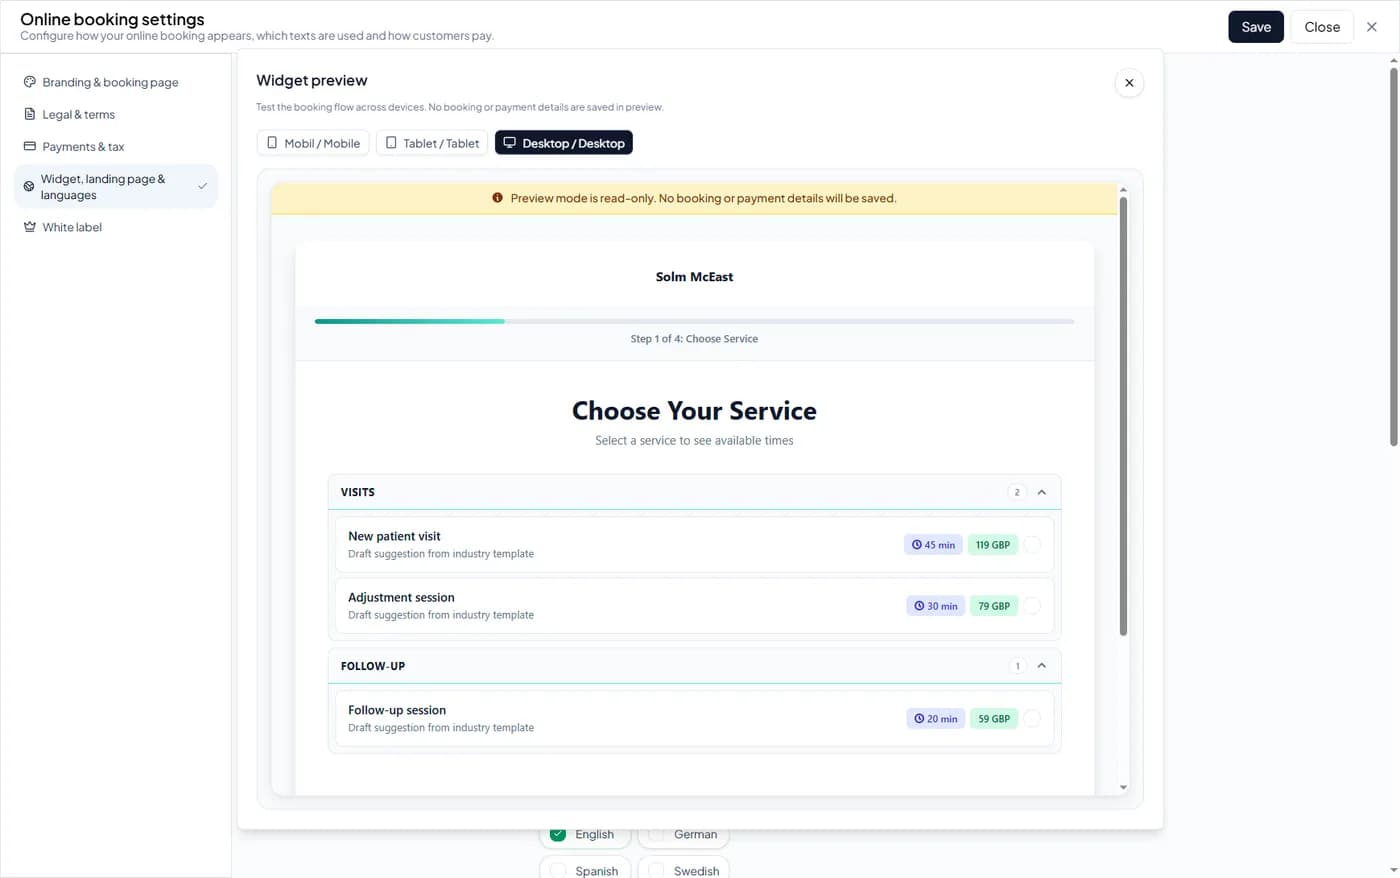Click the info icon in preview banner
The height and width of the screenshot is (878, 1400).
(497, 198)
